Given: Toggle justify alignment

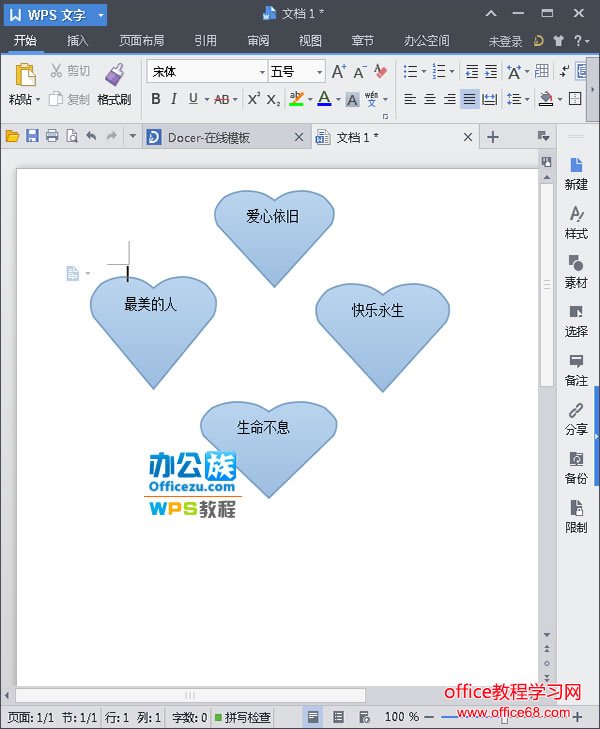Looking at the screenshot, I should 469,99.
